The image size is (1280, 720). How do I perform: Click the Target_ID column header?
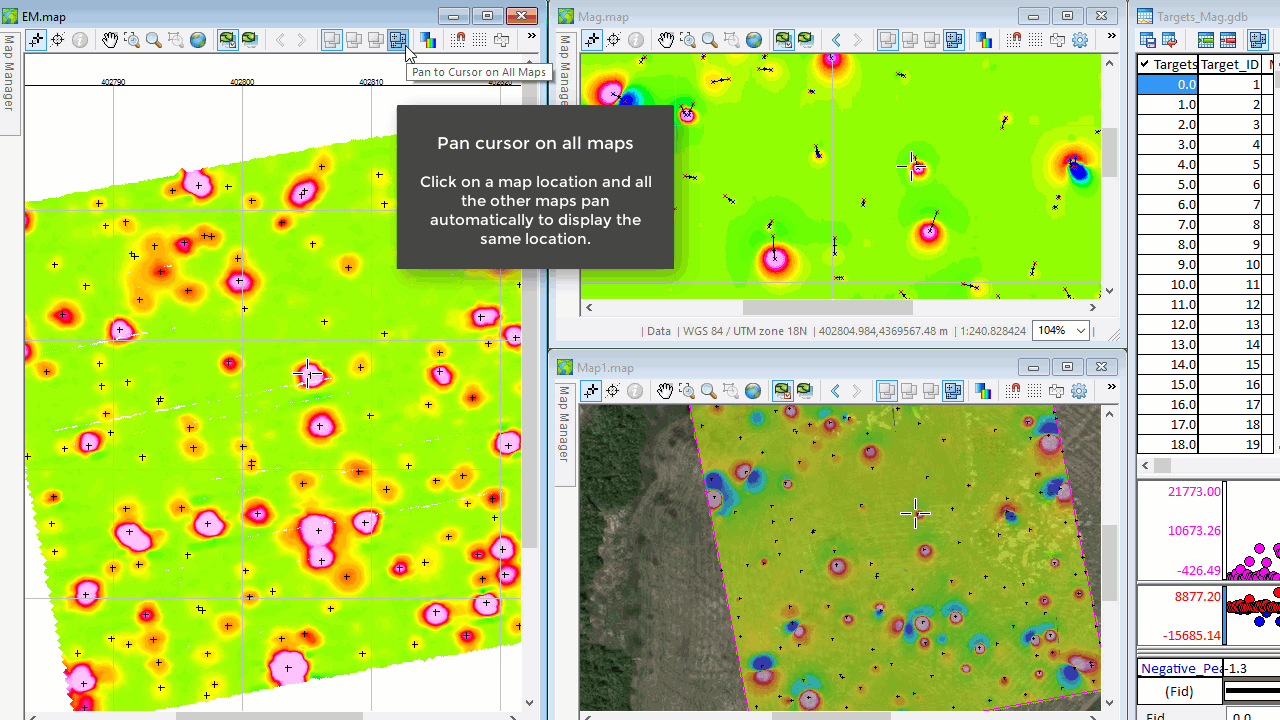pyautogui.click(x=1229, y=65)
